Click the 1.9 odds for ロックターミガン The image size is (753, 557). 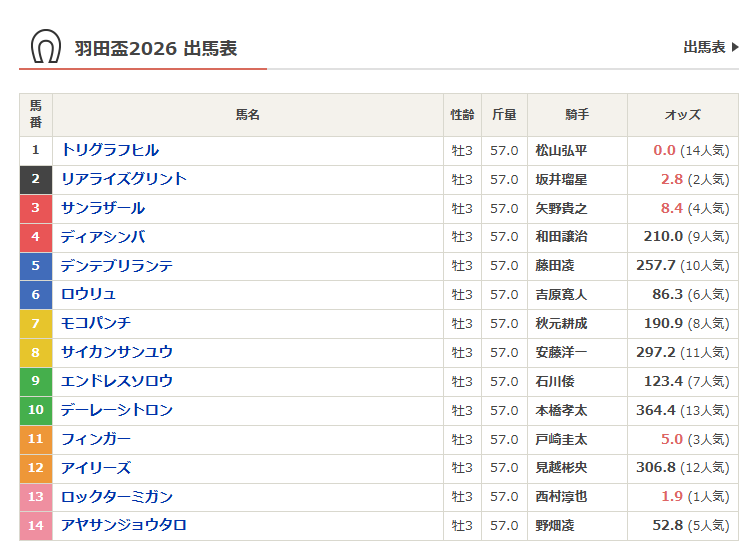point(671,497)
